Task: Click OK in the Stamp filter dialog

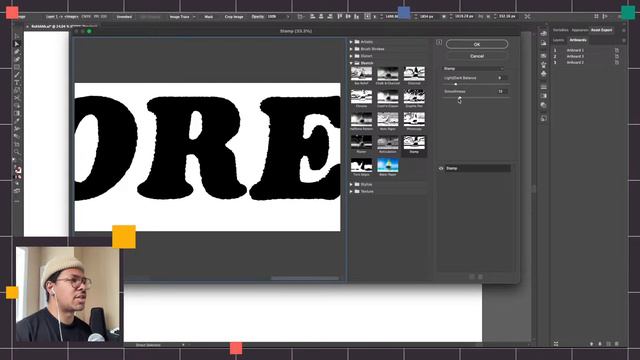Action: click(477, 44)
